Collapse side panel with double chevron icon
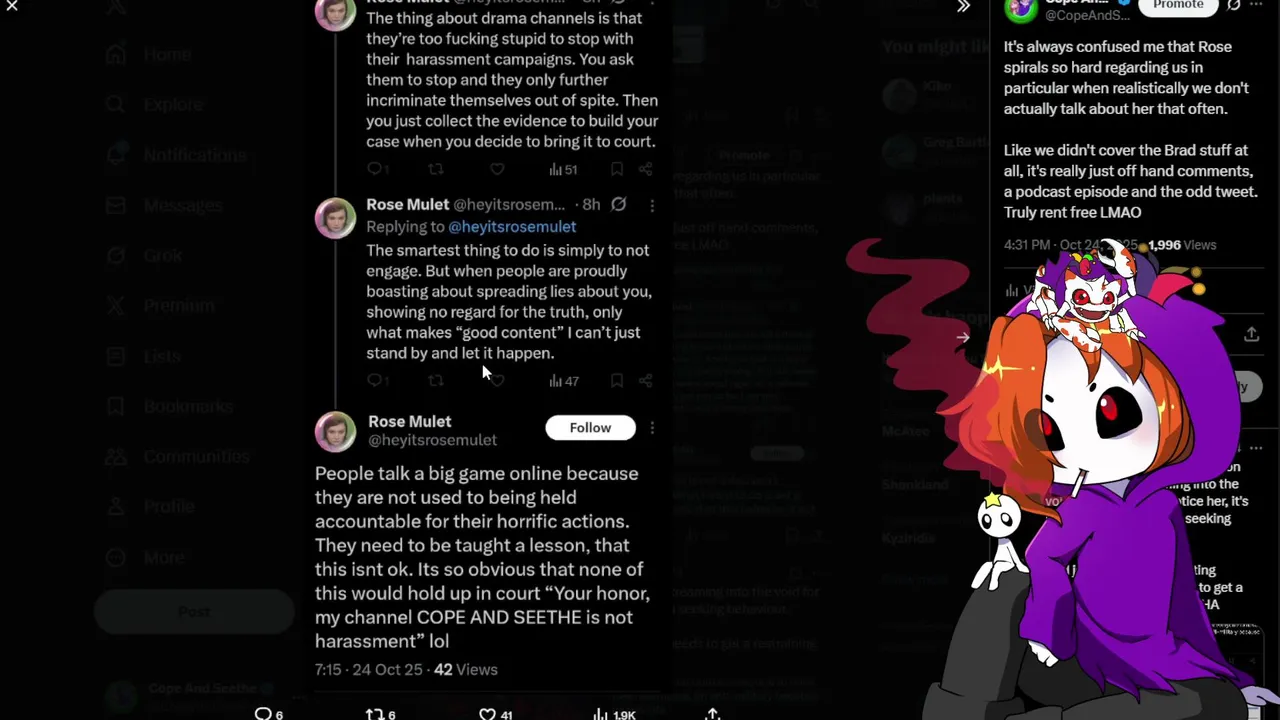This screenshot has height=720, width=1280. pyautogui.click(x=963, y=7)
